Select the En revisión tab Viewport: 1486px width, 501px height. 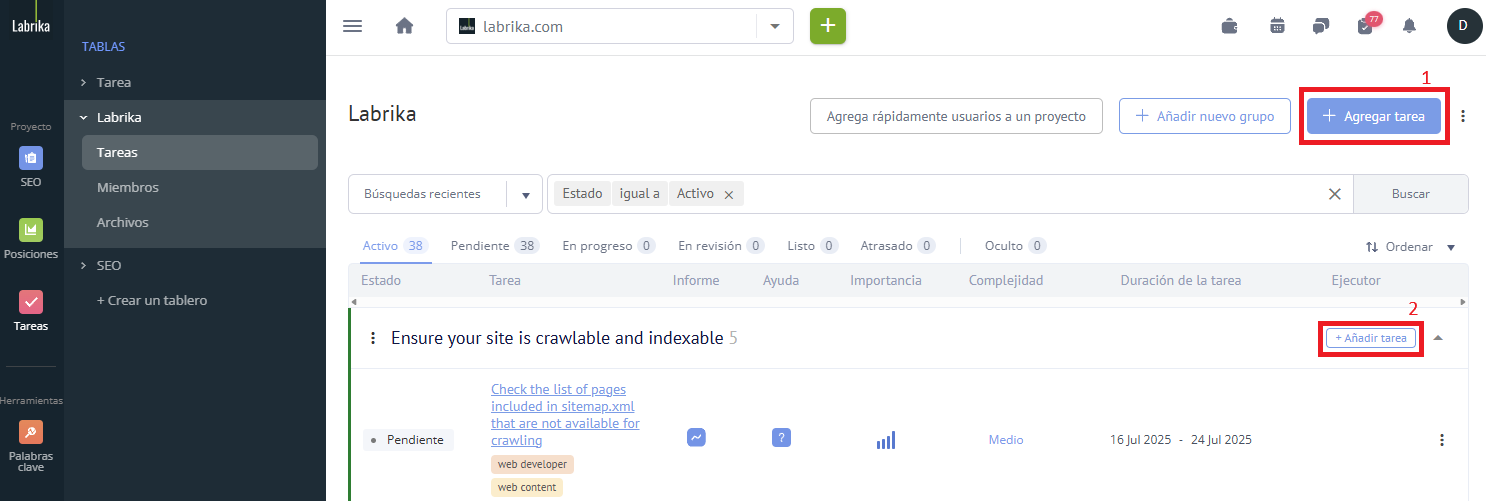coord(721,246)
